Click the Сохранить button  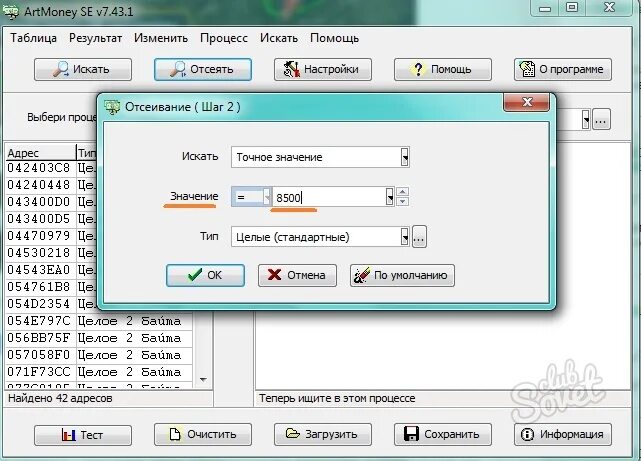click(443, 434)
